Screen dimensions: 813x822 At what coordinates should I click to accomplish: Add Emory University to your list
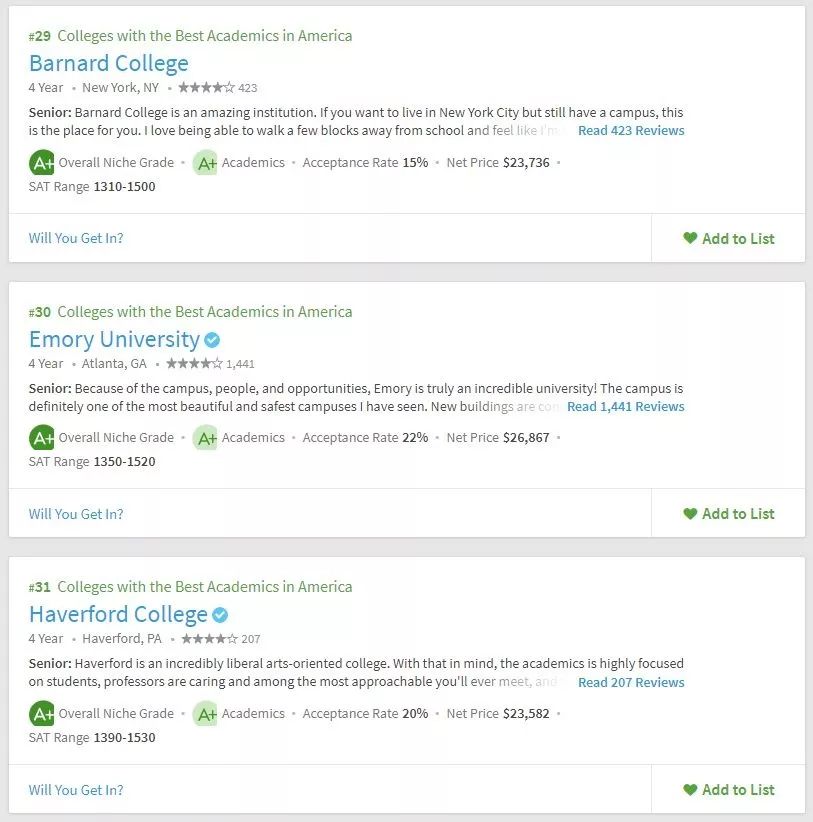[x=728, y=514]
